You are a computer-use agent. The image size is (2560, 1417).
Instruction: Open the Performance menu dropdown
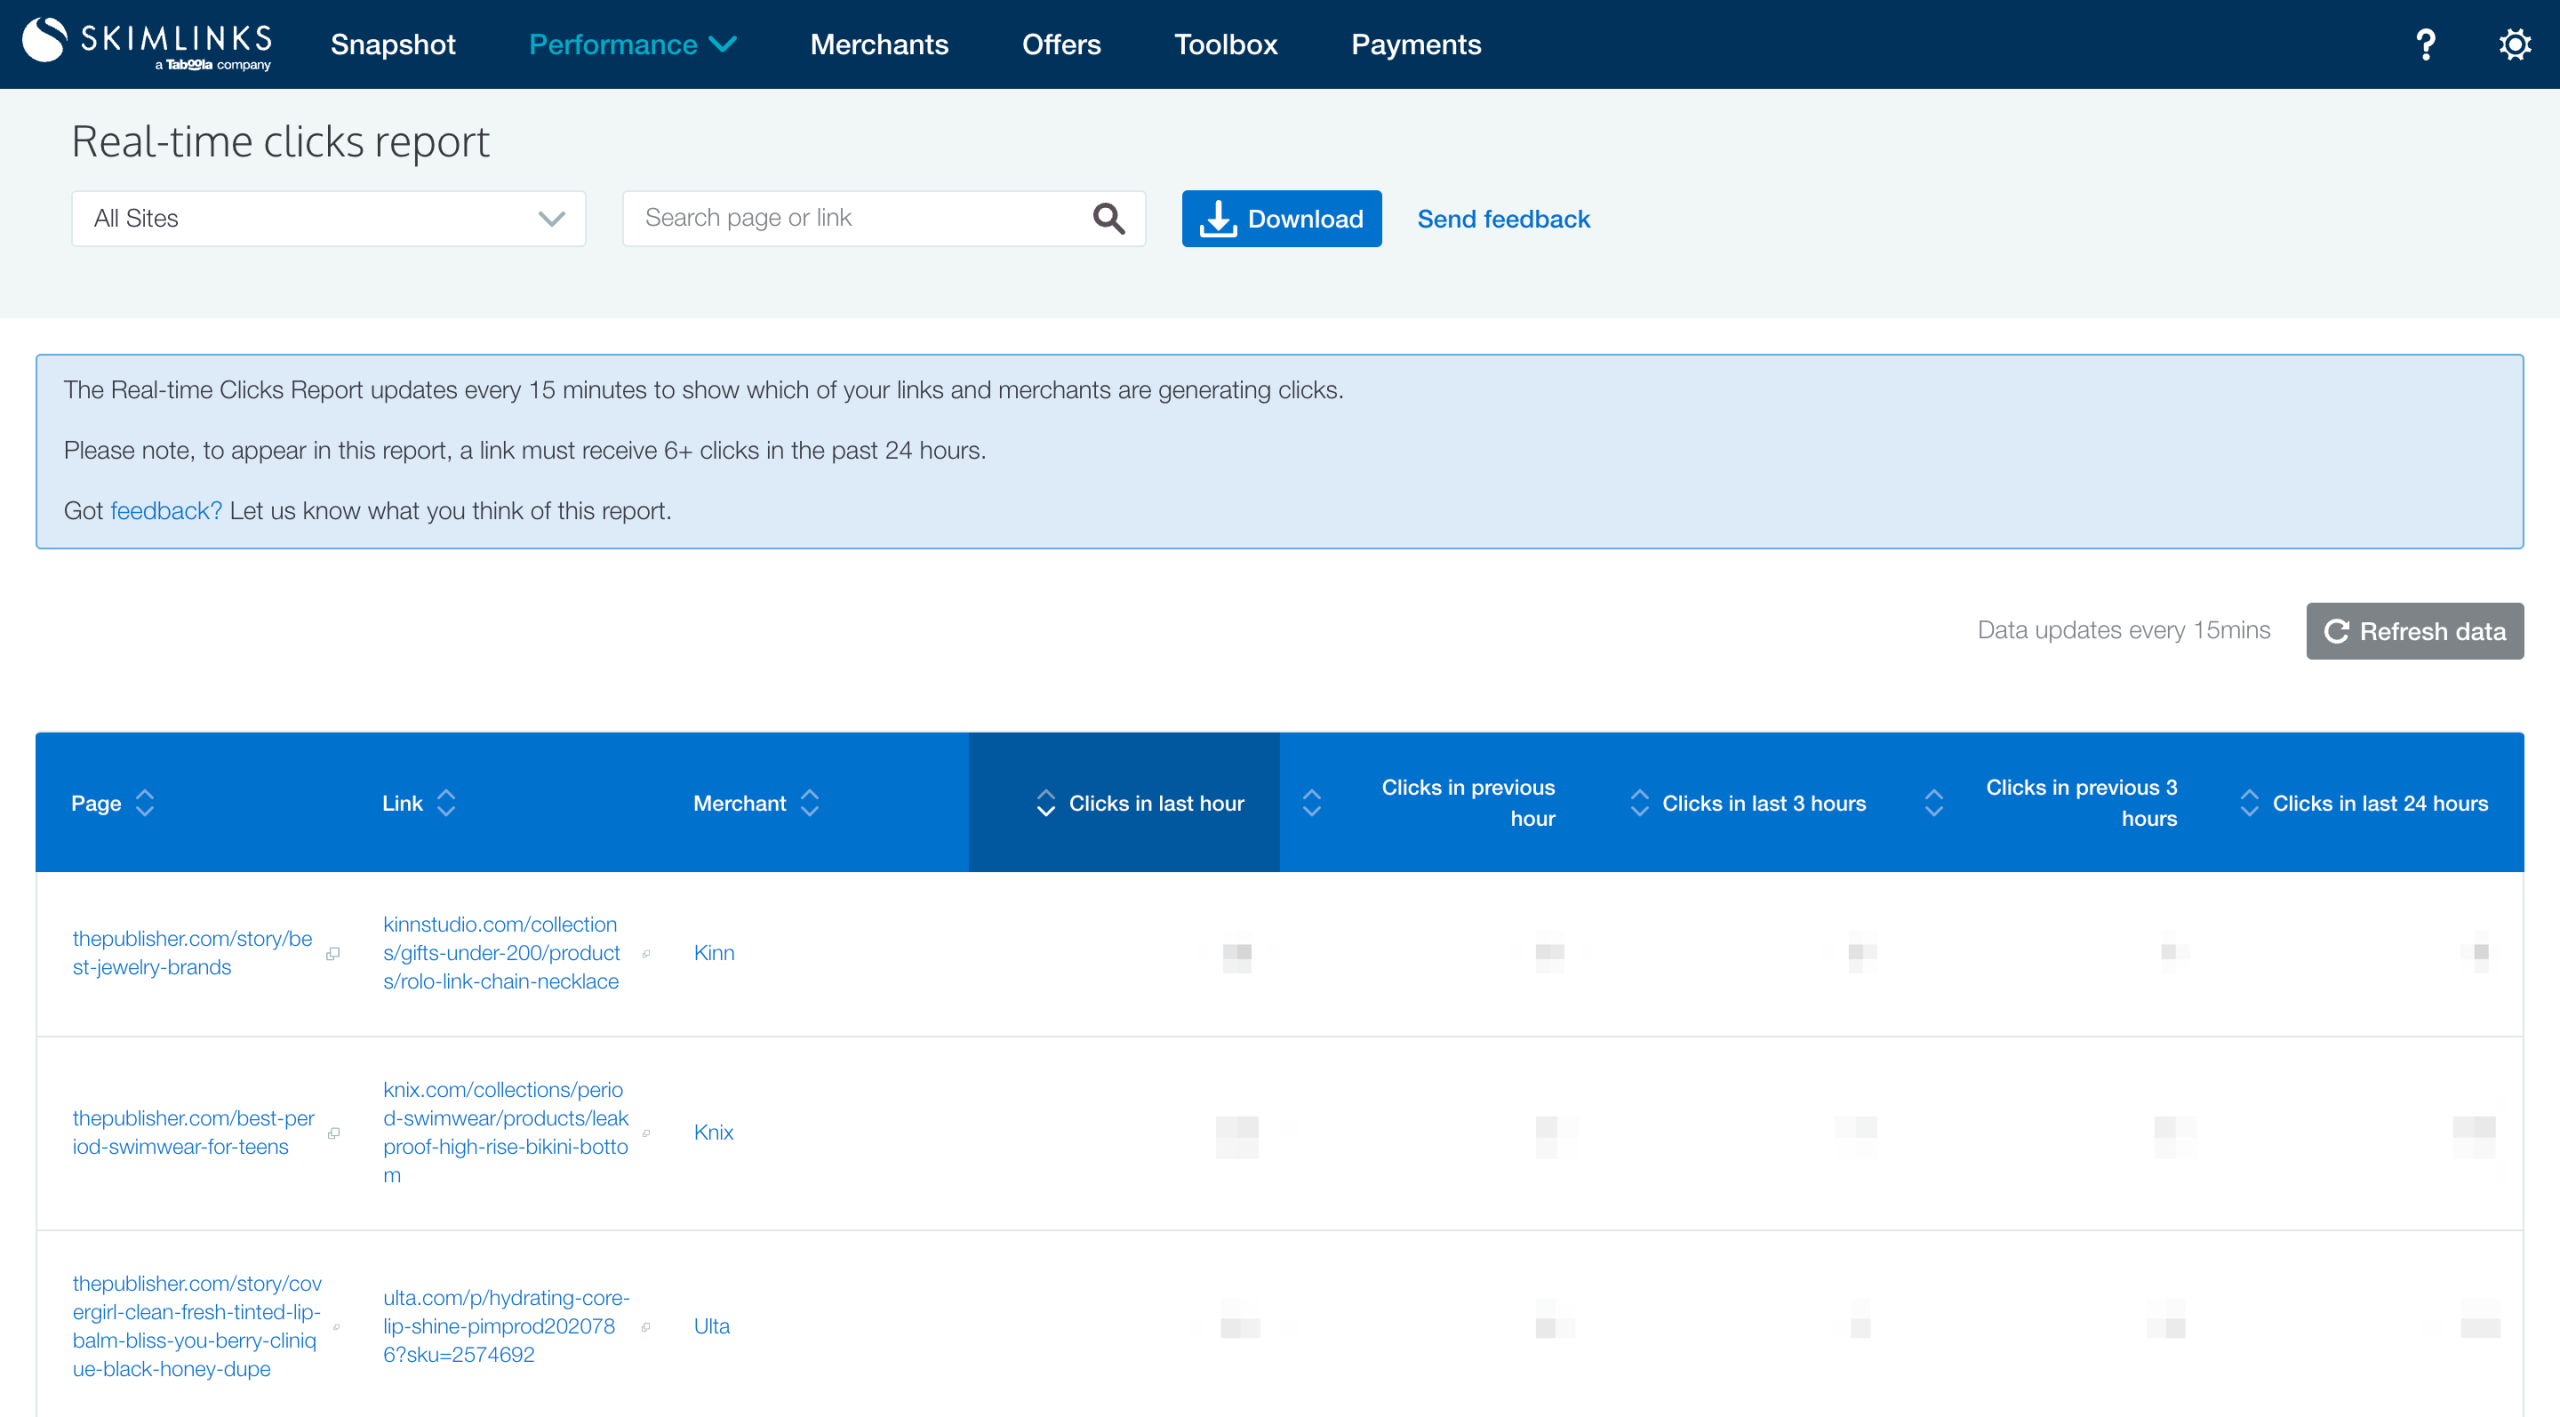[x=632, y=44]
